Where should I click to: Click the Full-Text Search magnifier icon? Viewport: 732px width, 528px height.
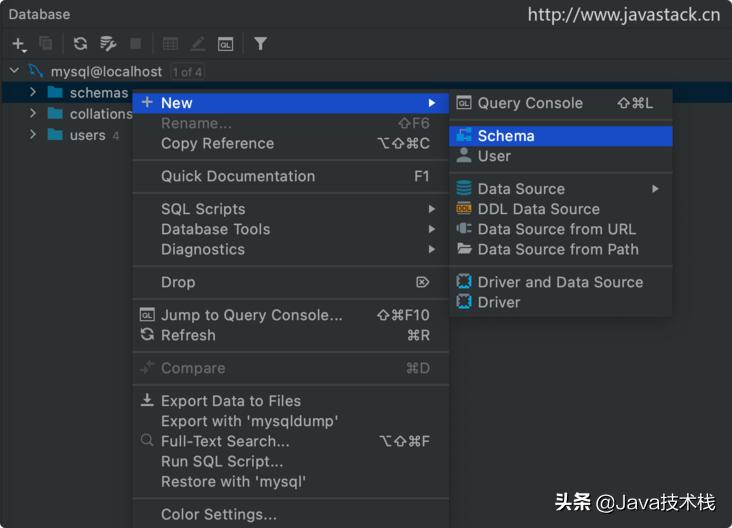[x=147, y=440]
